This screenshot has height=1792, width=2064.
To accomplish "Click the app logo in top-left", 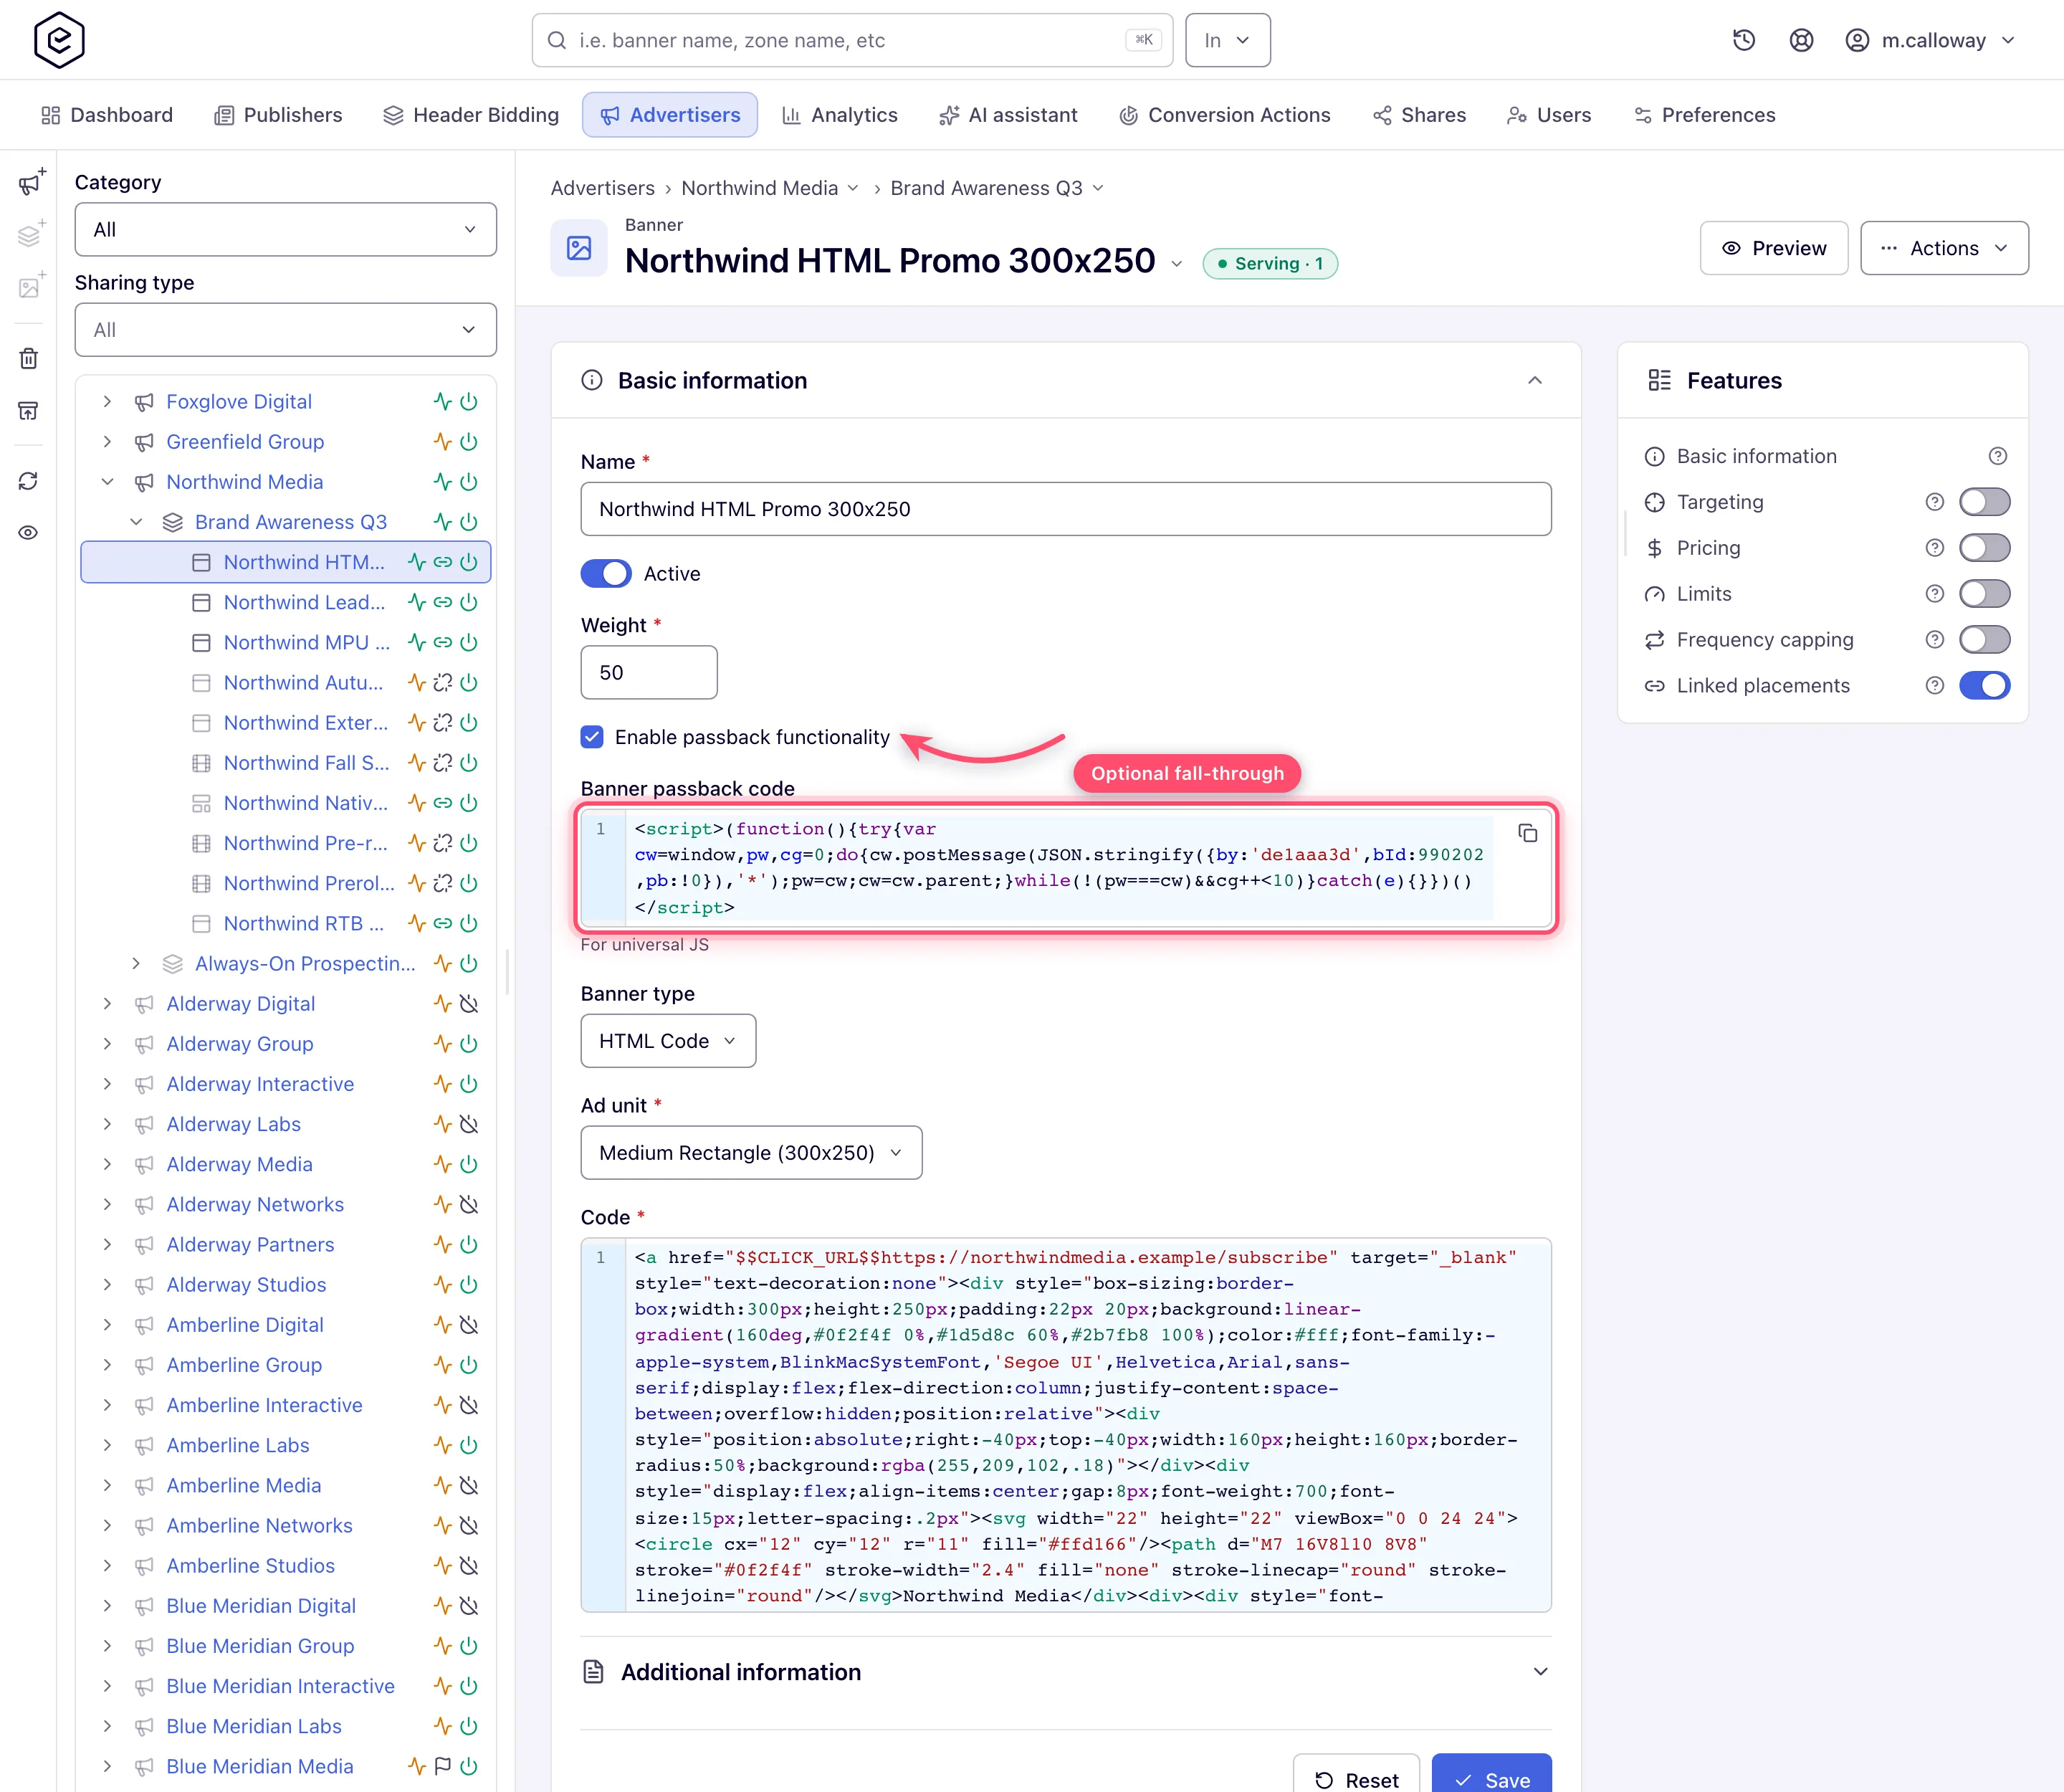I will (x=59, y=40).
